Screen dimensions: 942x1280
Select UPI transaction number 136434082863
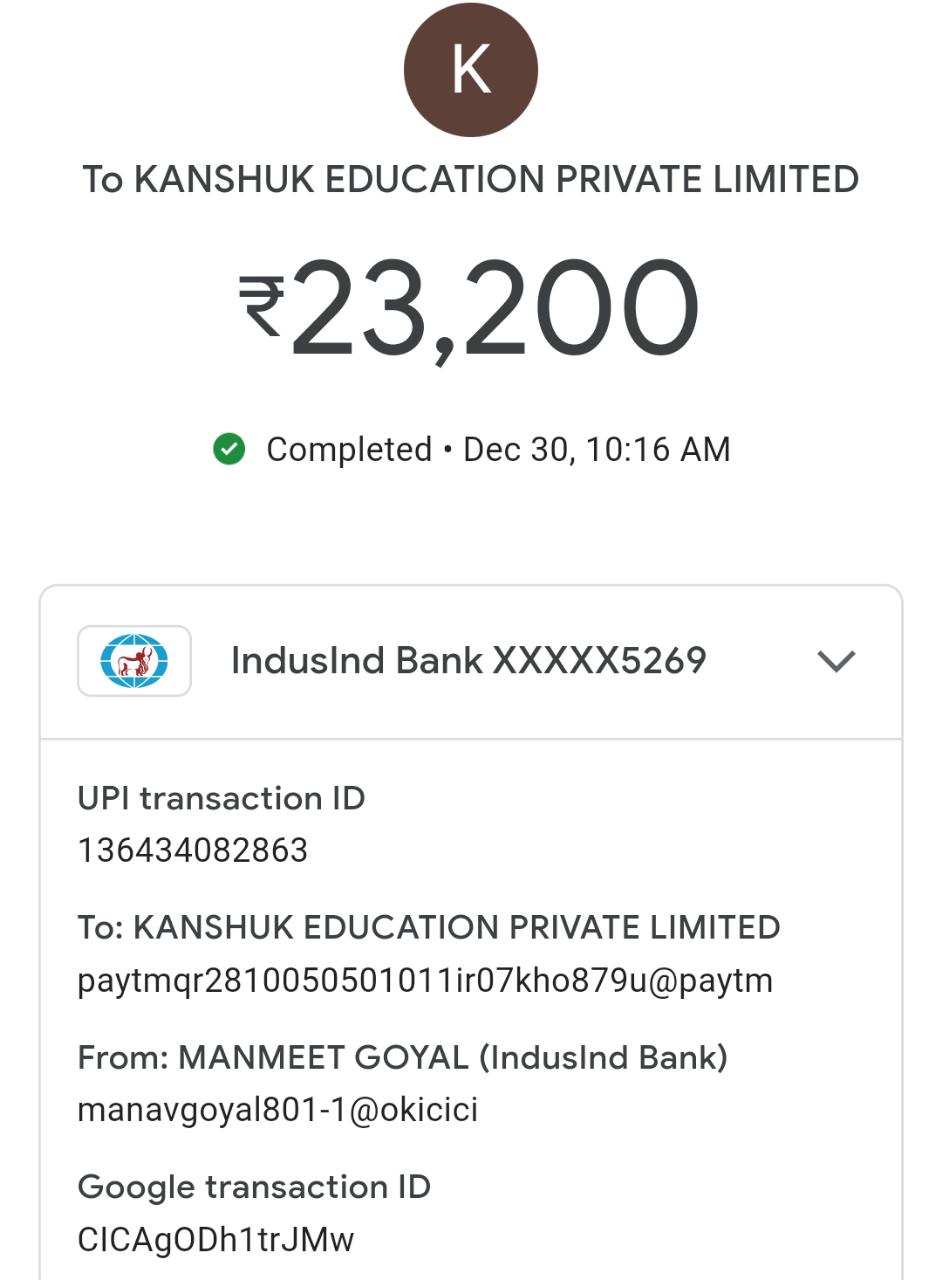click(x=193, y=851)
